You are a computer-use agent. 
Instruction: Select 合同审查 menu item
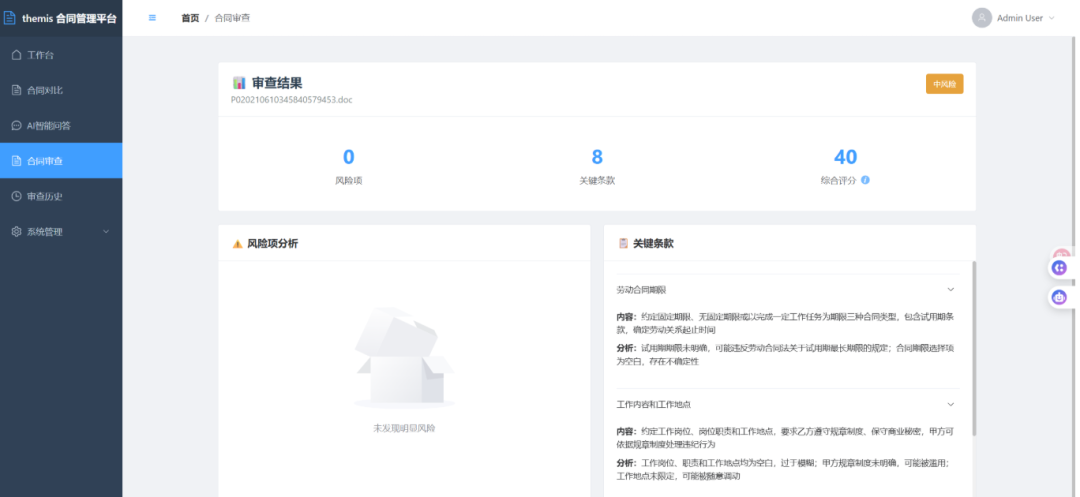[x=61, y=161]
